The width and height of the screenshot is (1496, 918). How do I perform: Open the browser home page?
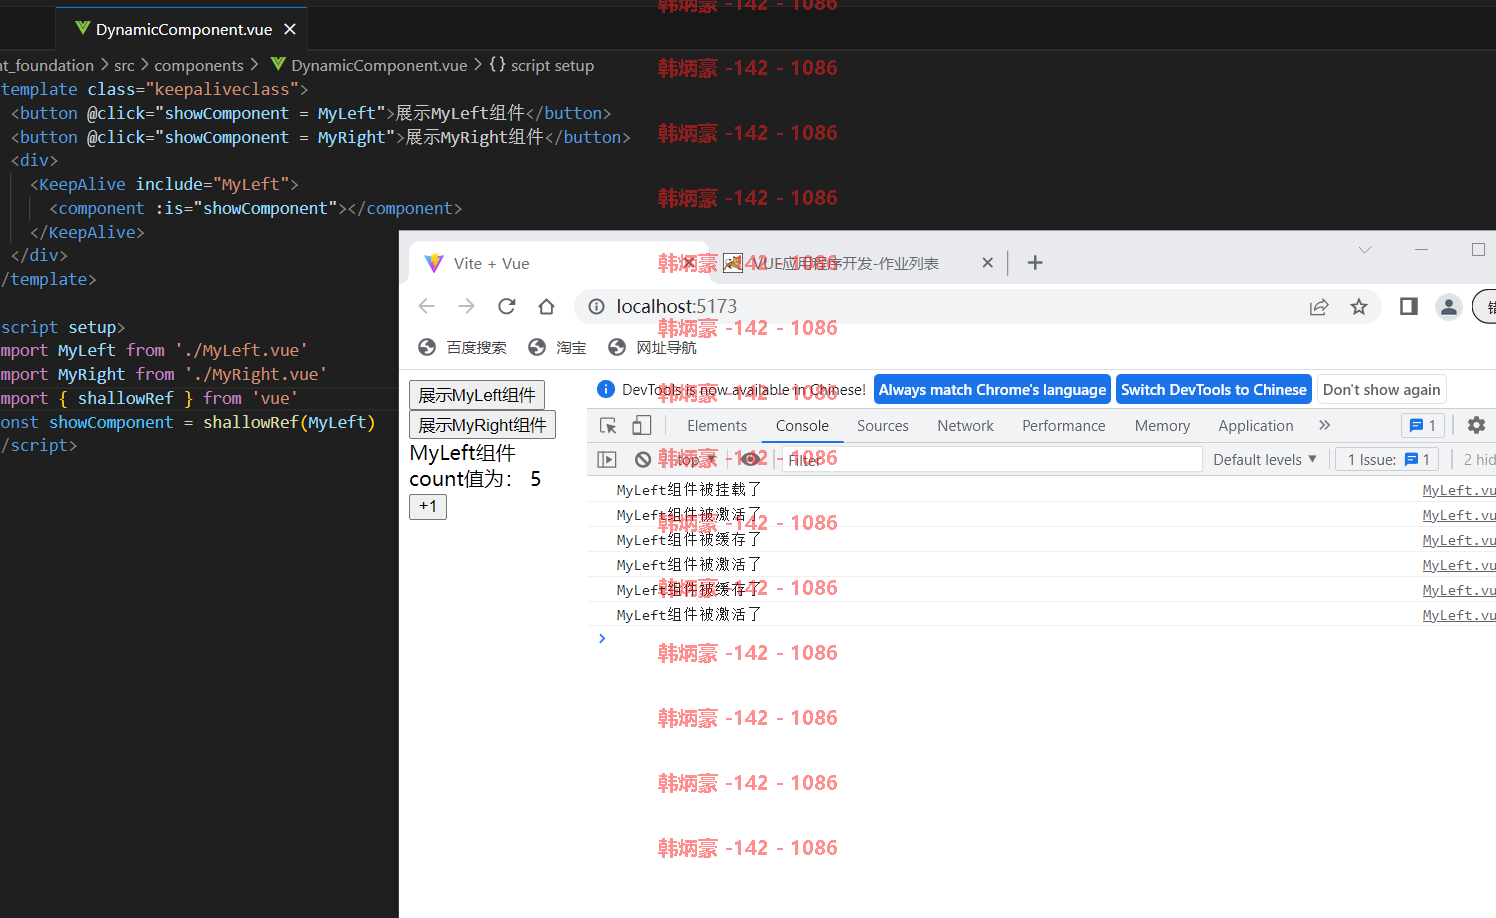coord(546,306)
